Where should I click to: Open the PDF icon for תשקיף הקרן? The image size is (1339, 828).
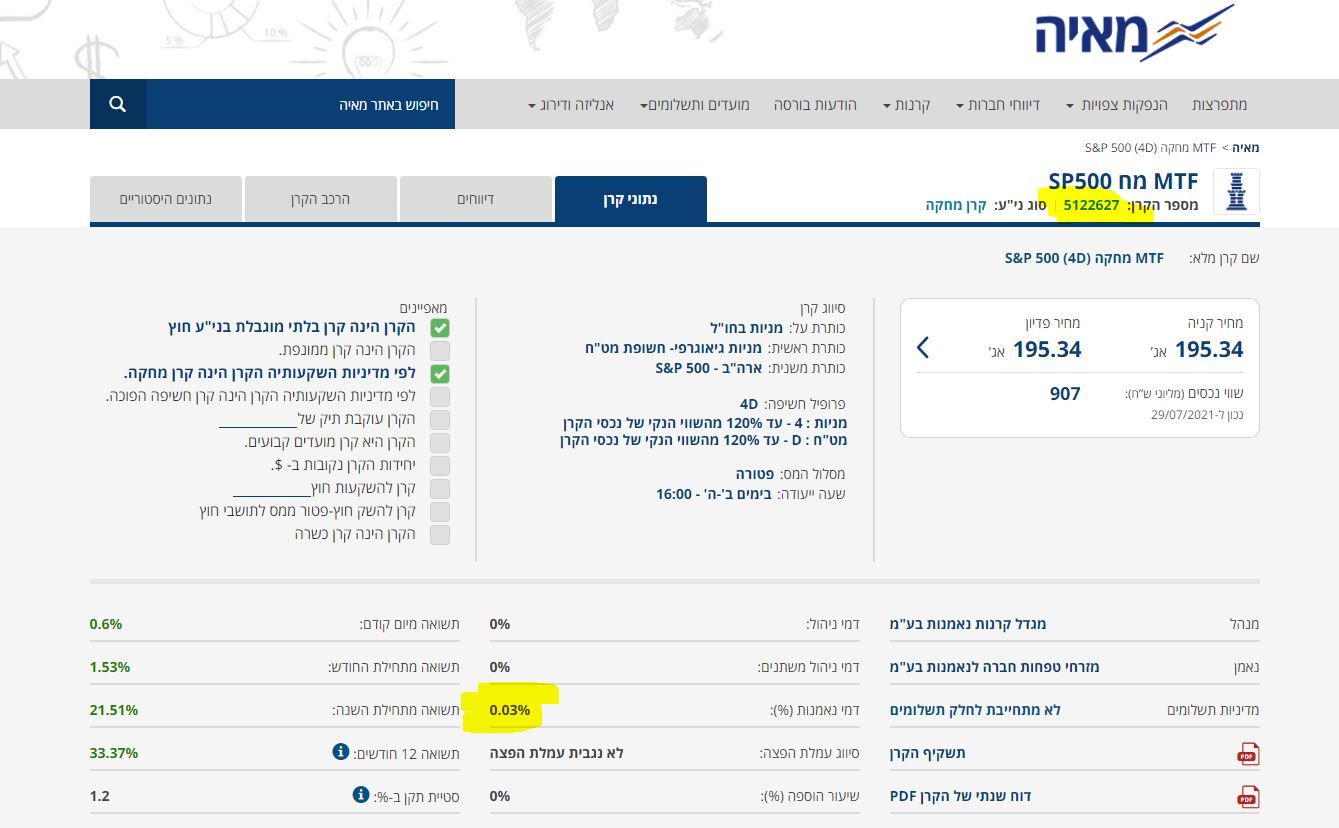1248,754
